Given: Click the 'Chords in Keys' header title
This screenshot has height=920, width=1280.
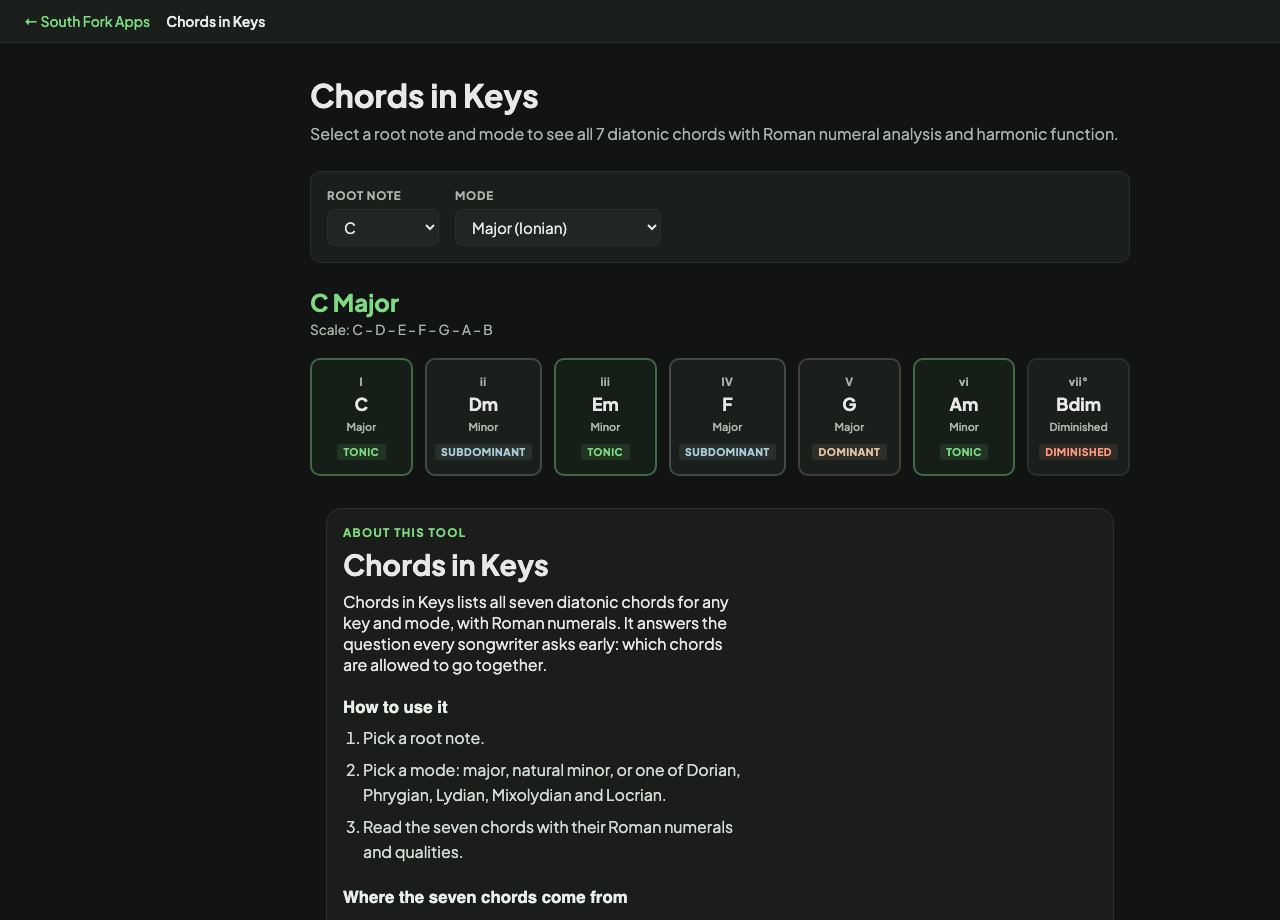Looking at the screenshot, I should pos(216,21).
